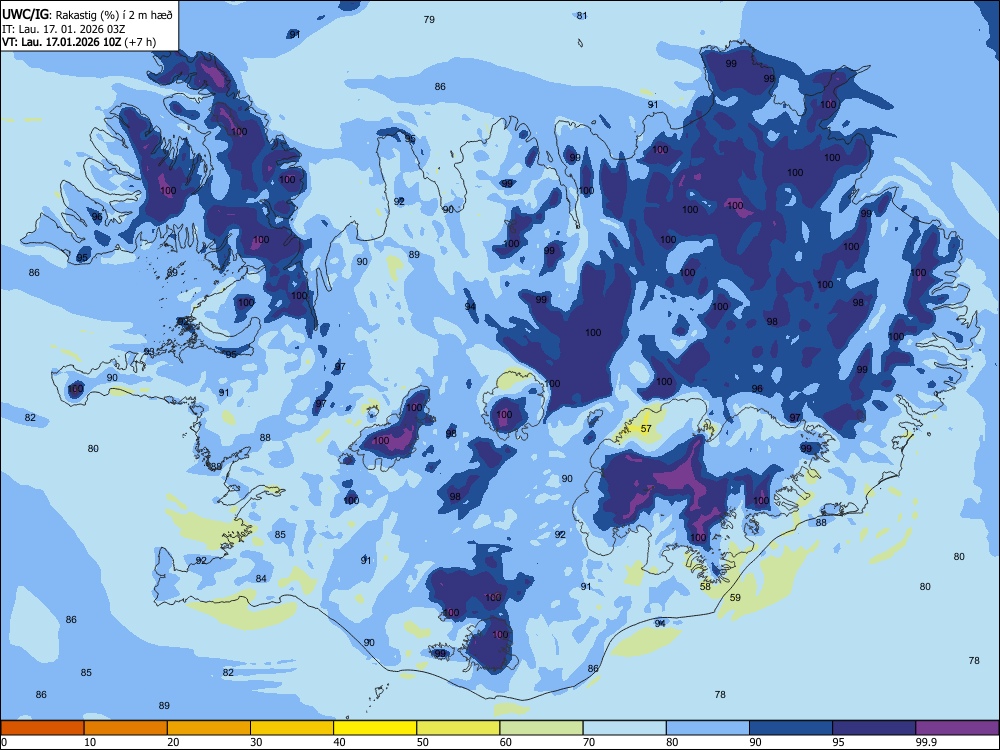This screenshot has width=1000, height=750.
Task: Click the legend label '70'
Action: tap(589, 742)
